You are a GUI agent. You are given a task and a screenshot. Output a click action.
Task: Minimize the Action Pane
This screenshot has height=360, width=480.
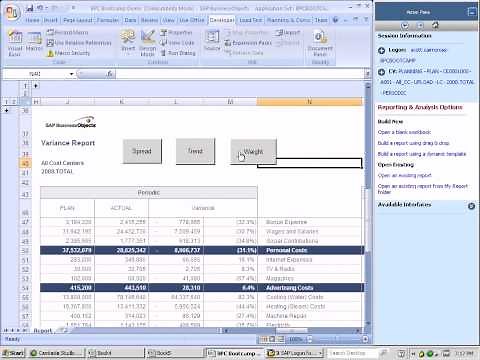point(472,12)
